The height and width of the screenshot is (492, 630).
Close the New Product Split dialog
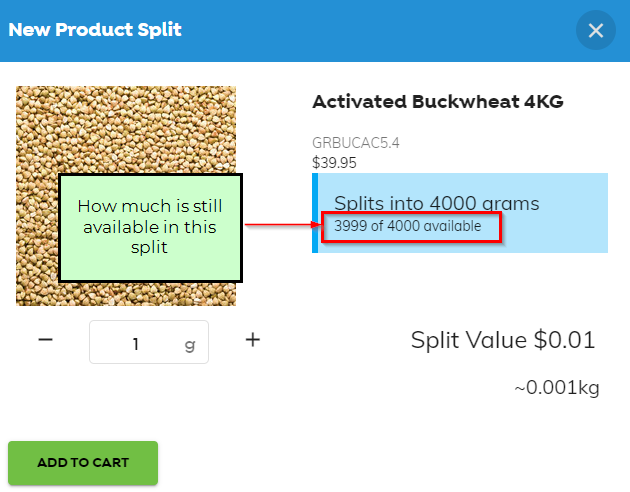(595, 31)
